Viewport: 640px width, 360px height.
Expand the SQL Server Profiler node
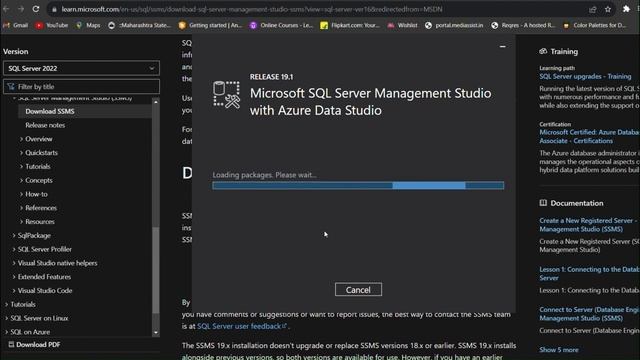point(14,249)
